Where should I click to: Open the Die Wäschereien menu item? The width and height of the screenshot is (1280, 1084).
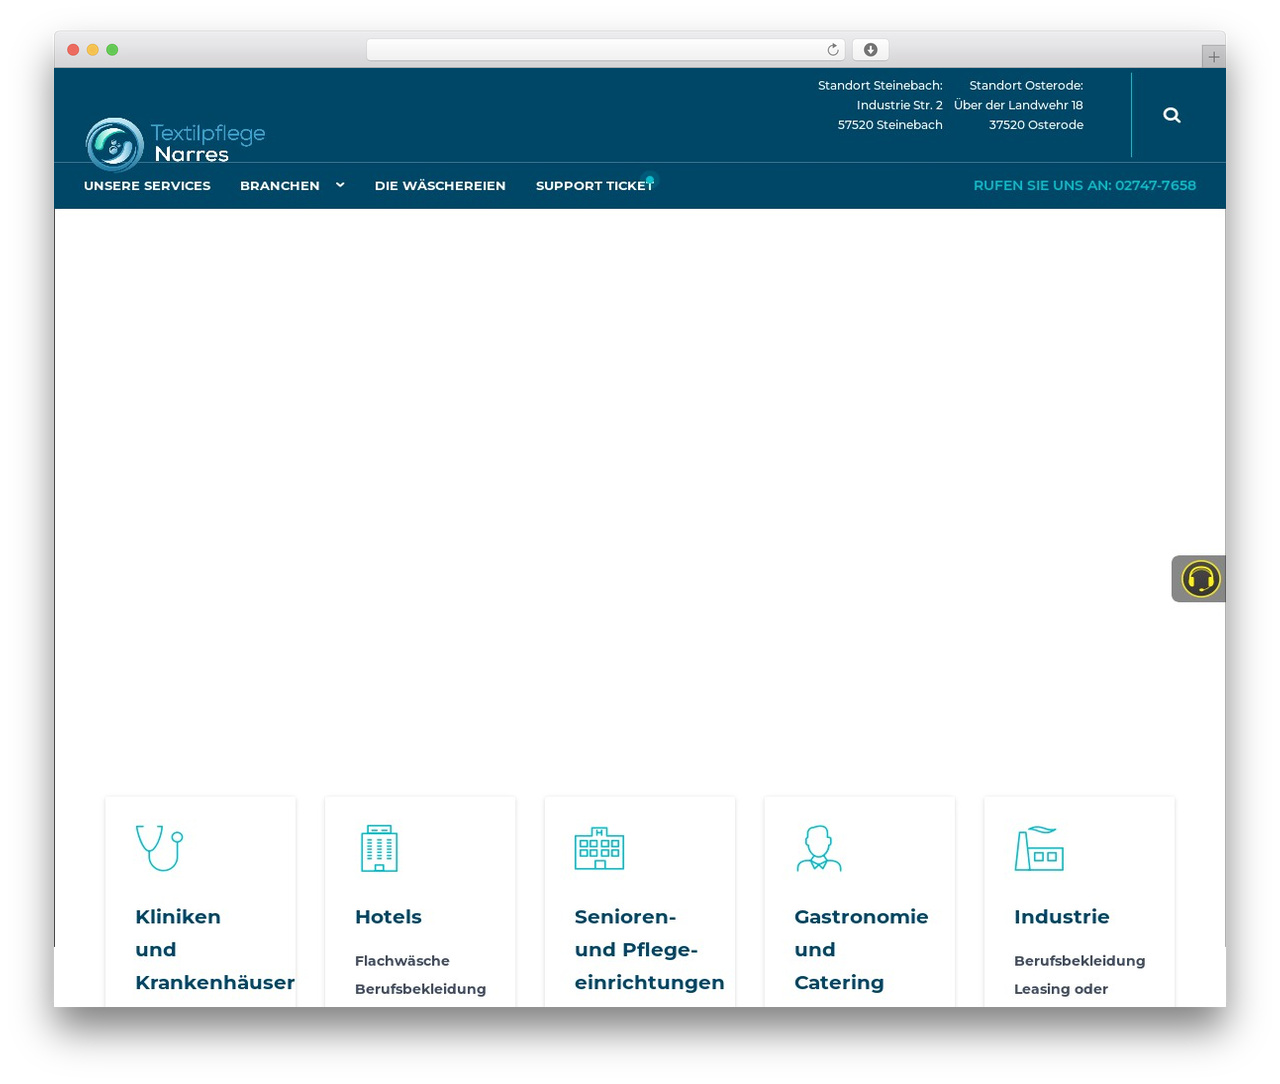(440, 186)
